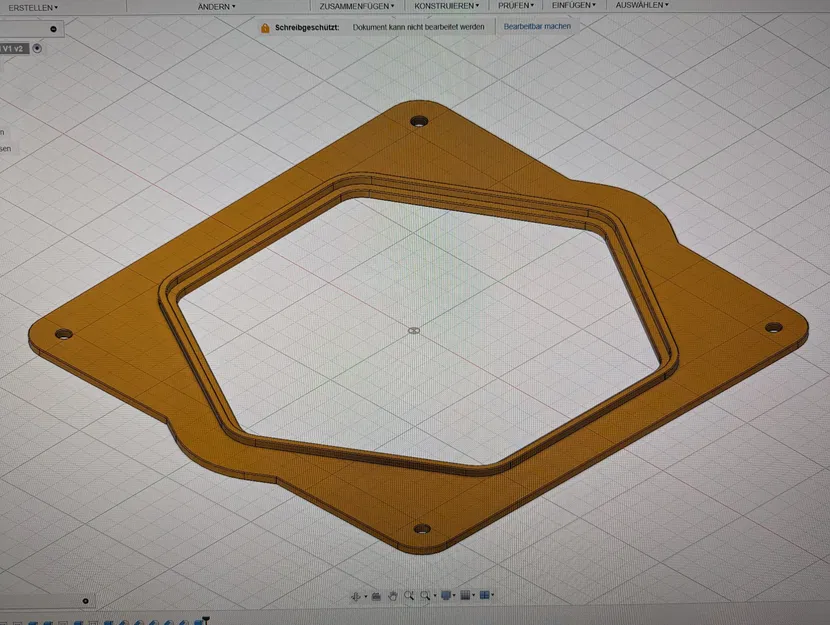Open the Display Settings dropdown arrow

(455, 596)
